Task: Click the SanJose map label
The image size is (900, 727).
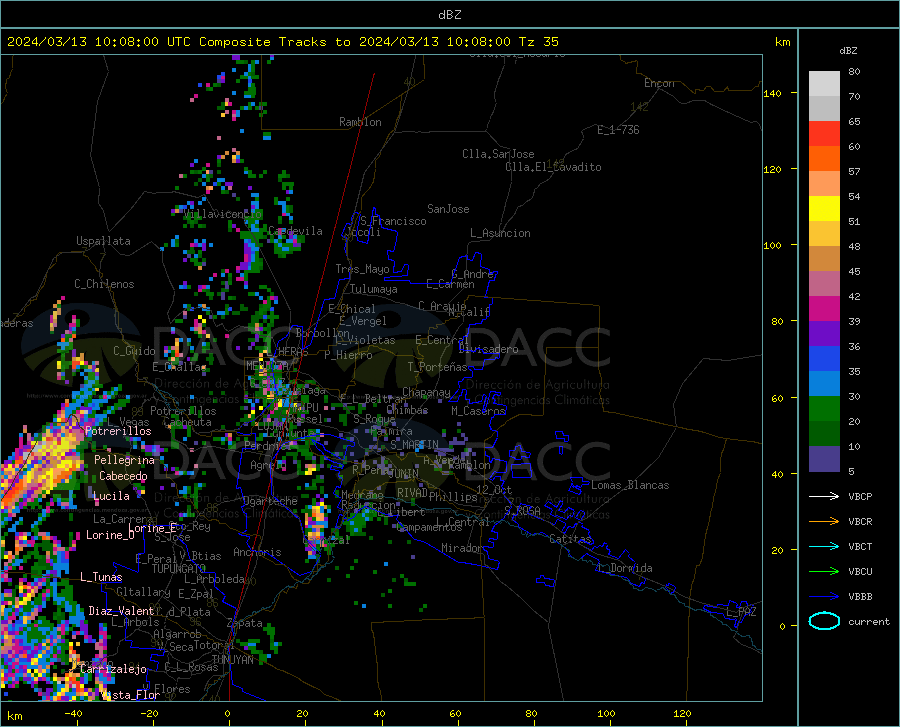Action: pos(448,209)
